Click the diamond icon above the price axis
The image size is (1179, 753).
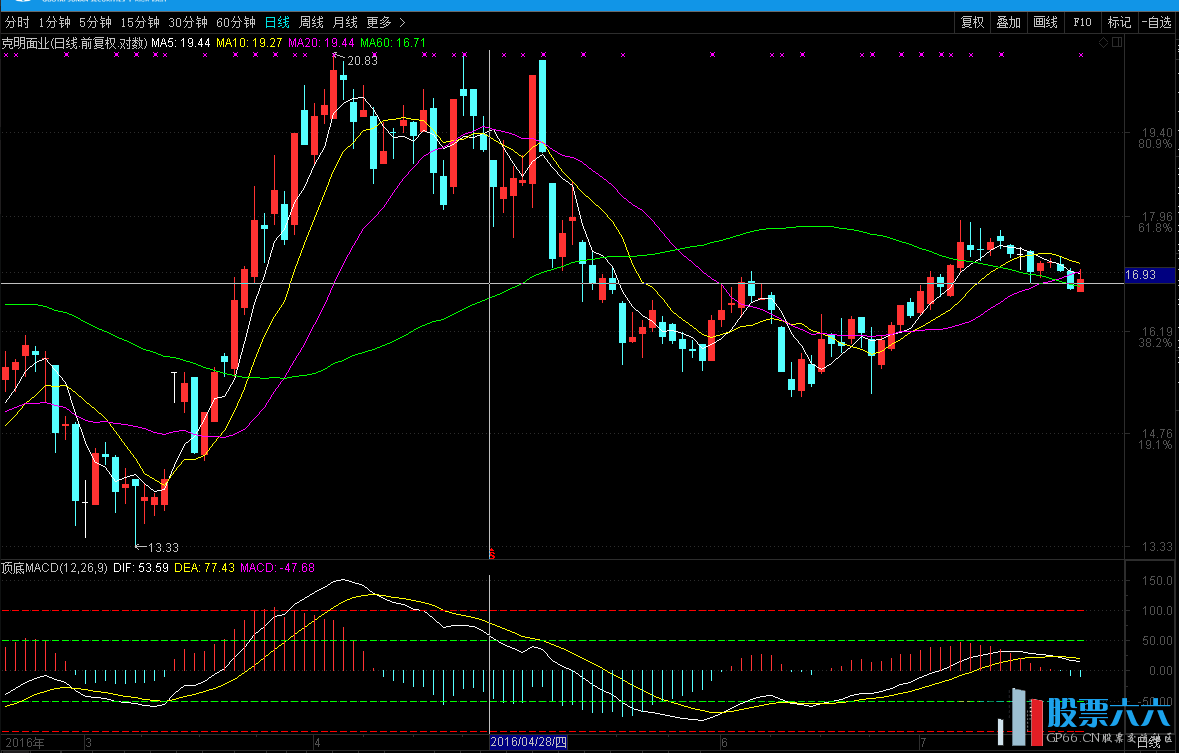click(x=1103, y=43)
